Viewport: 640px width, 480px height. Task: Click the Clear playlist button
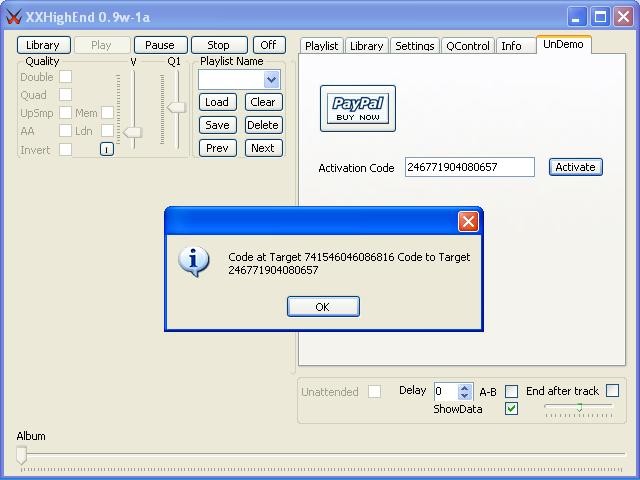click(264, 102)
